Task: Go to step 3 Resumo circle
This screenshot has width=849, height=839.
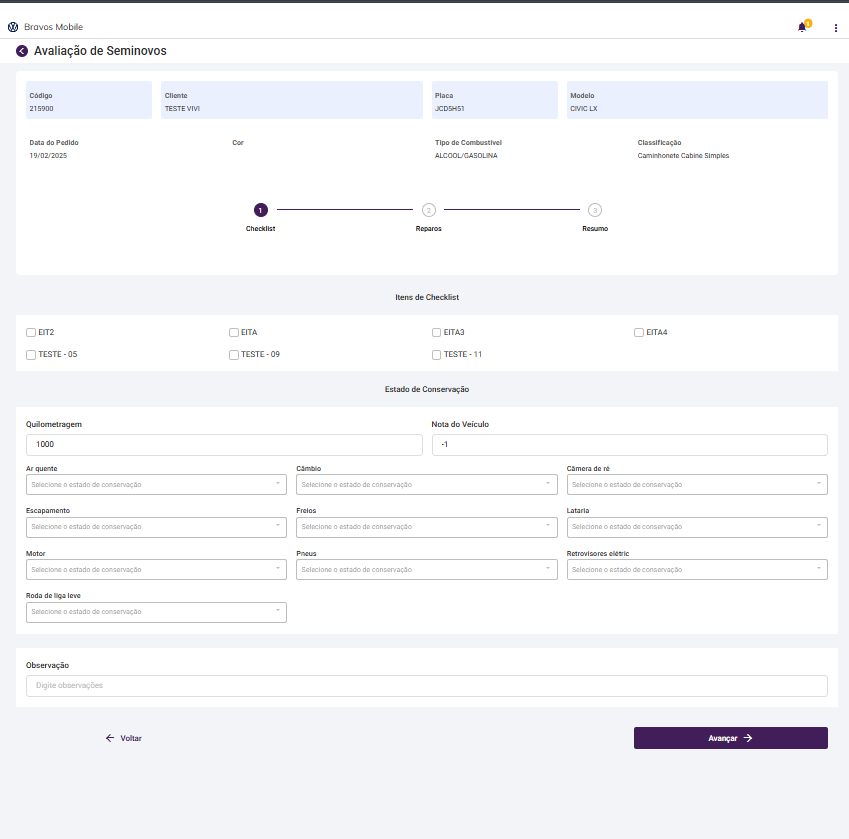Action: pyautogui.click(x=595, y=210)
